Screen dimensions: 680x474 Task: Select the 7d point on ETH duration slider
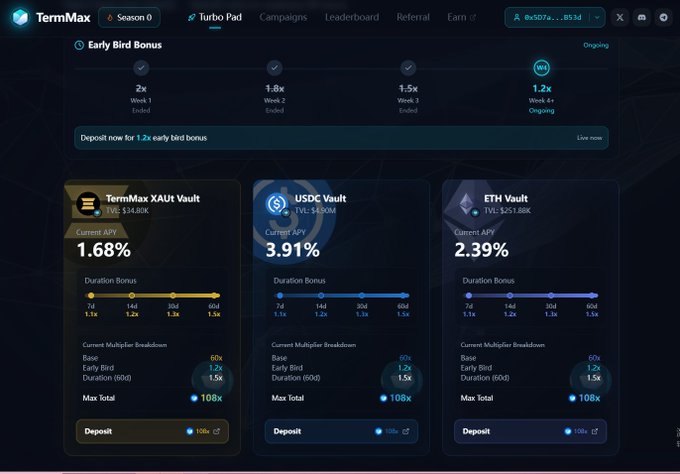pyautogui.click(x=469, y=296)
